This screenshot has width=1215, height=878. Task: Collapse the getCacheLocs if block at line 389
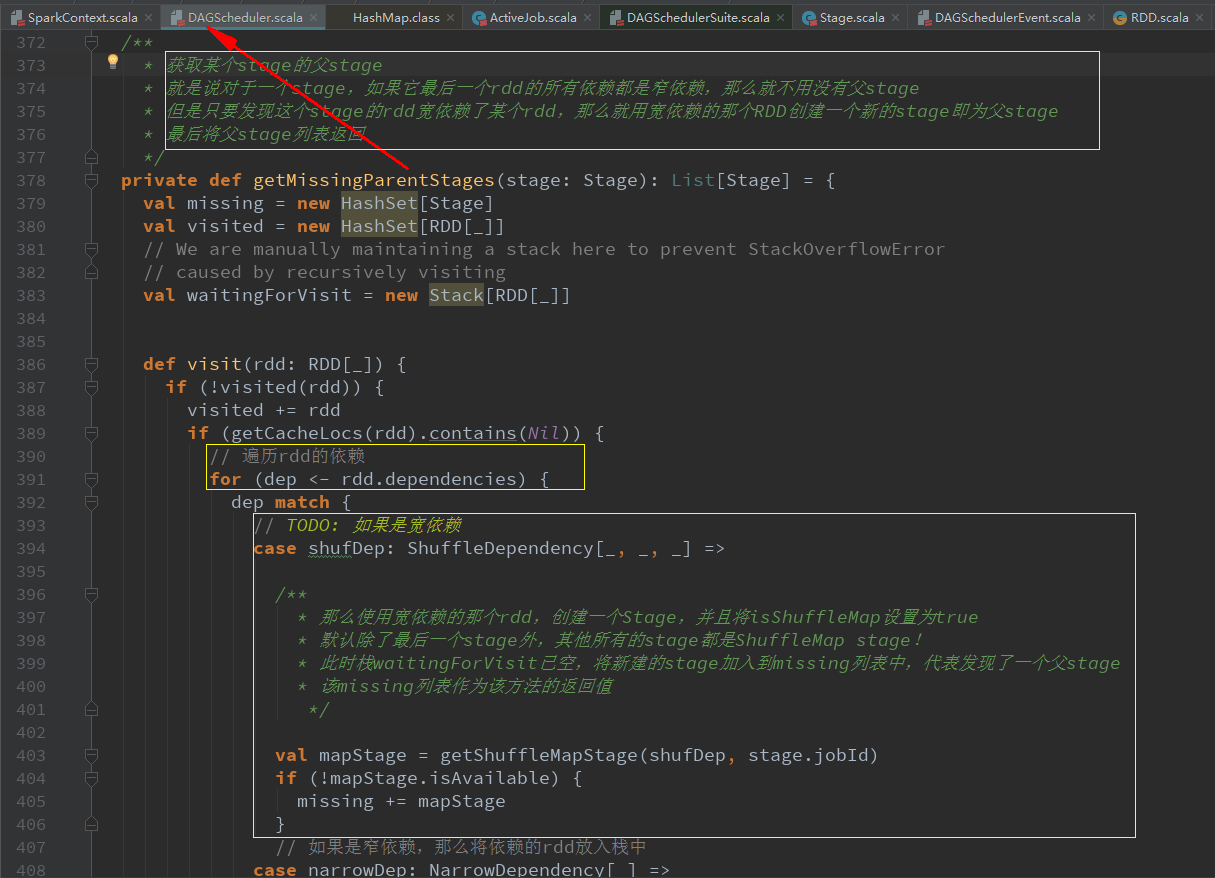coord(91,433)
